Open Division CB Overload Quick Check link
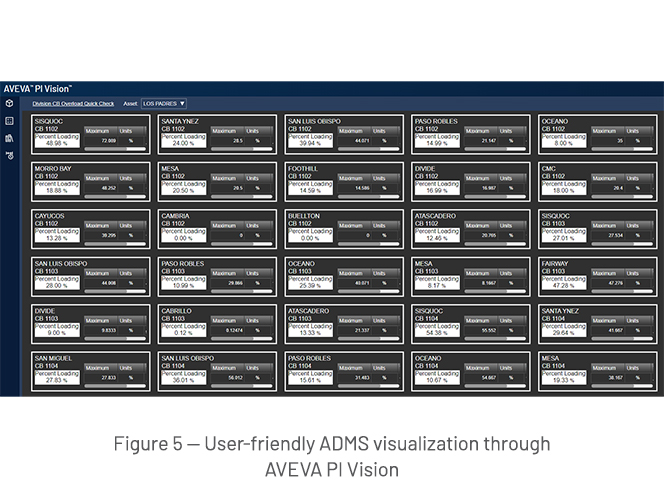 pos(73,104)
